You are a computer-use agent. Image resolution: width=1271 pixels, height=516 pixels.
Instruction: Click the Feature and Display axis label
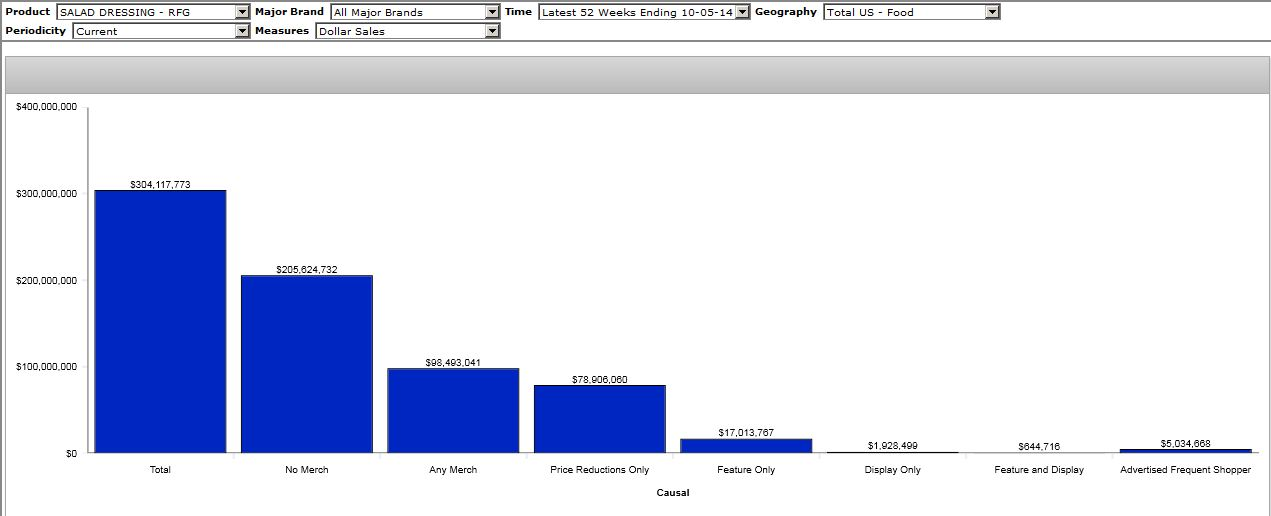point(1038,470)
